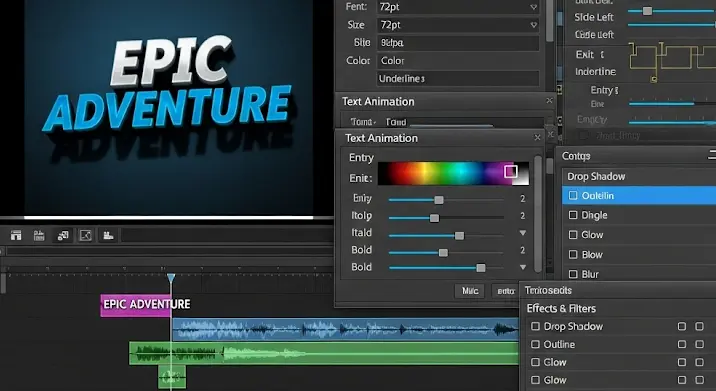Screen dimensions: 716x391
Task: Click the media shapes timeline toolbar icon
Action: tap(63, 235)
